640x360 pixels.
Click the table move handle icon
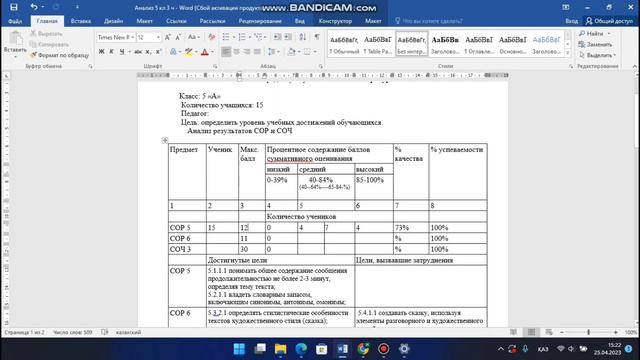tap(165, 140)
